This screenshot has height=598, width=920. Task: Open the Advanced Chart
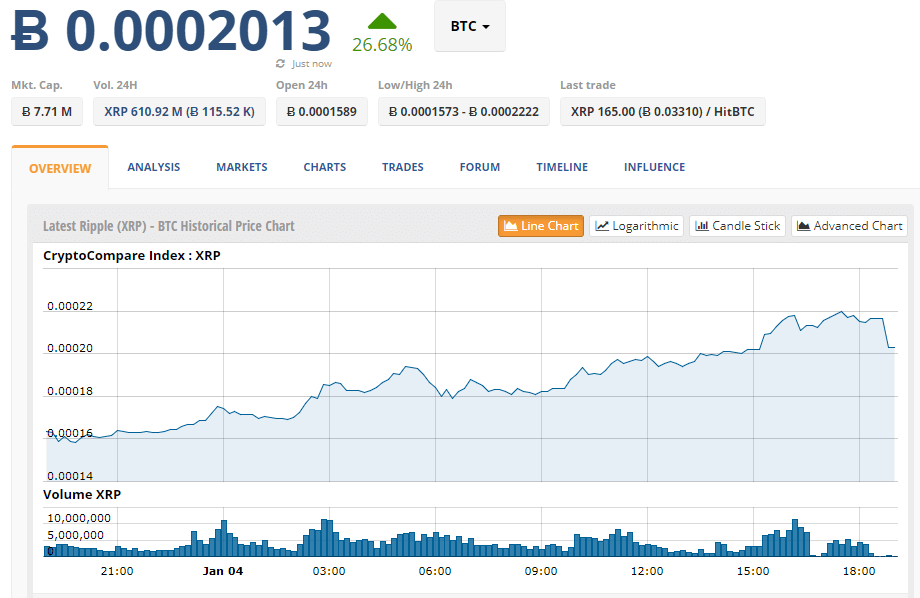pyautogui.click(x=850, y=226)
